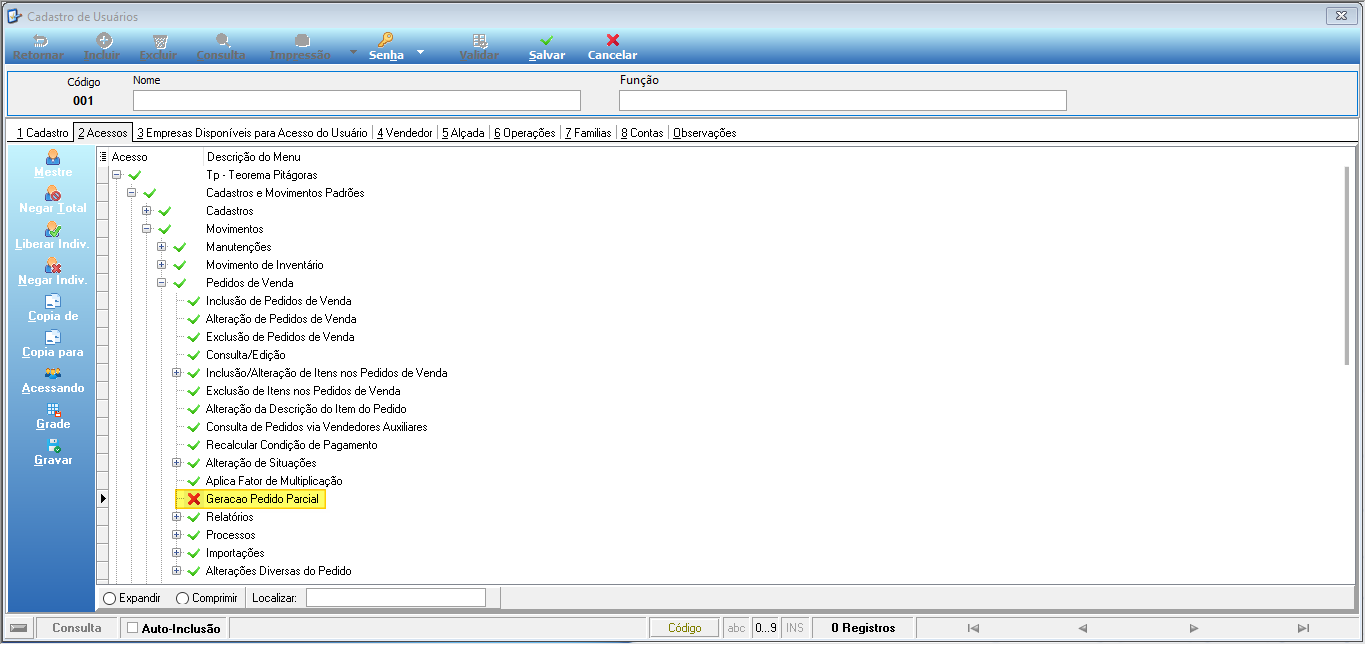Click the Incluir toolbar icon
The image size is (1366, 645).
(x=104, y=40)
